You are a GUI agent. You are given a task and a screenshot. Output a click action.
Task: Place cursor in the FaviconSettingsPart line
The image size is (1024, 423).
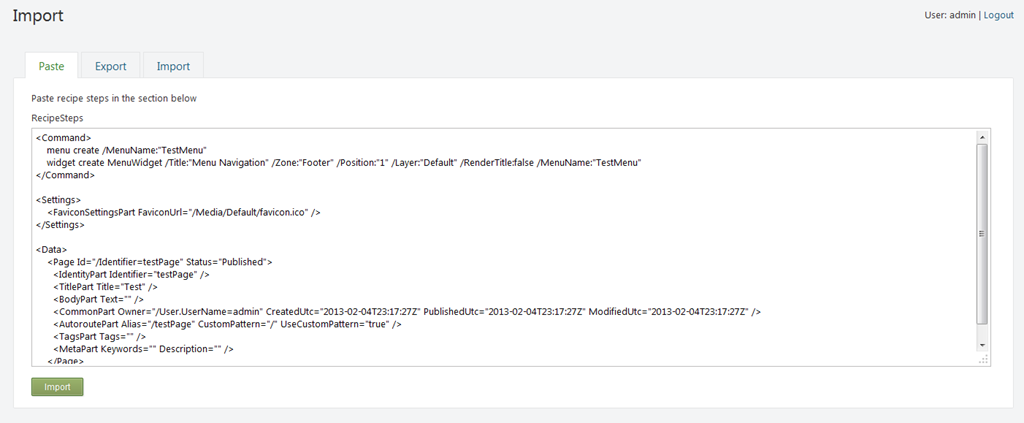pos(184,212)
